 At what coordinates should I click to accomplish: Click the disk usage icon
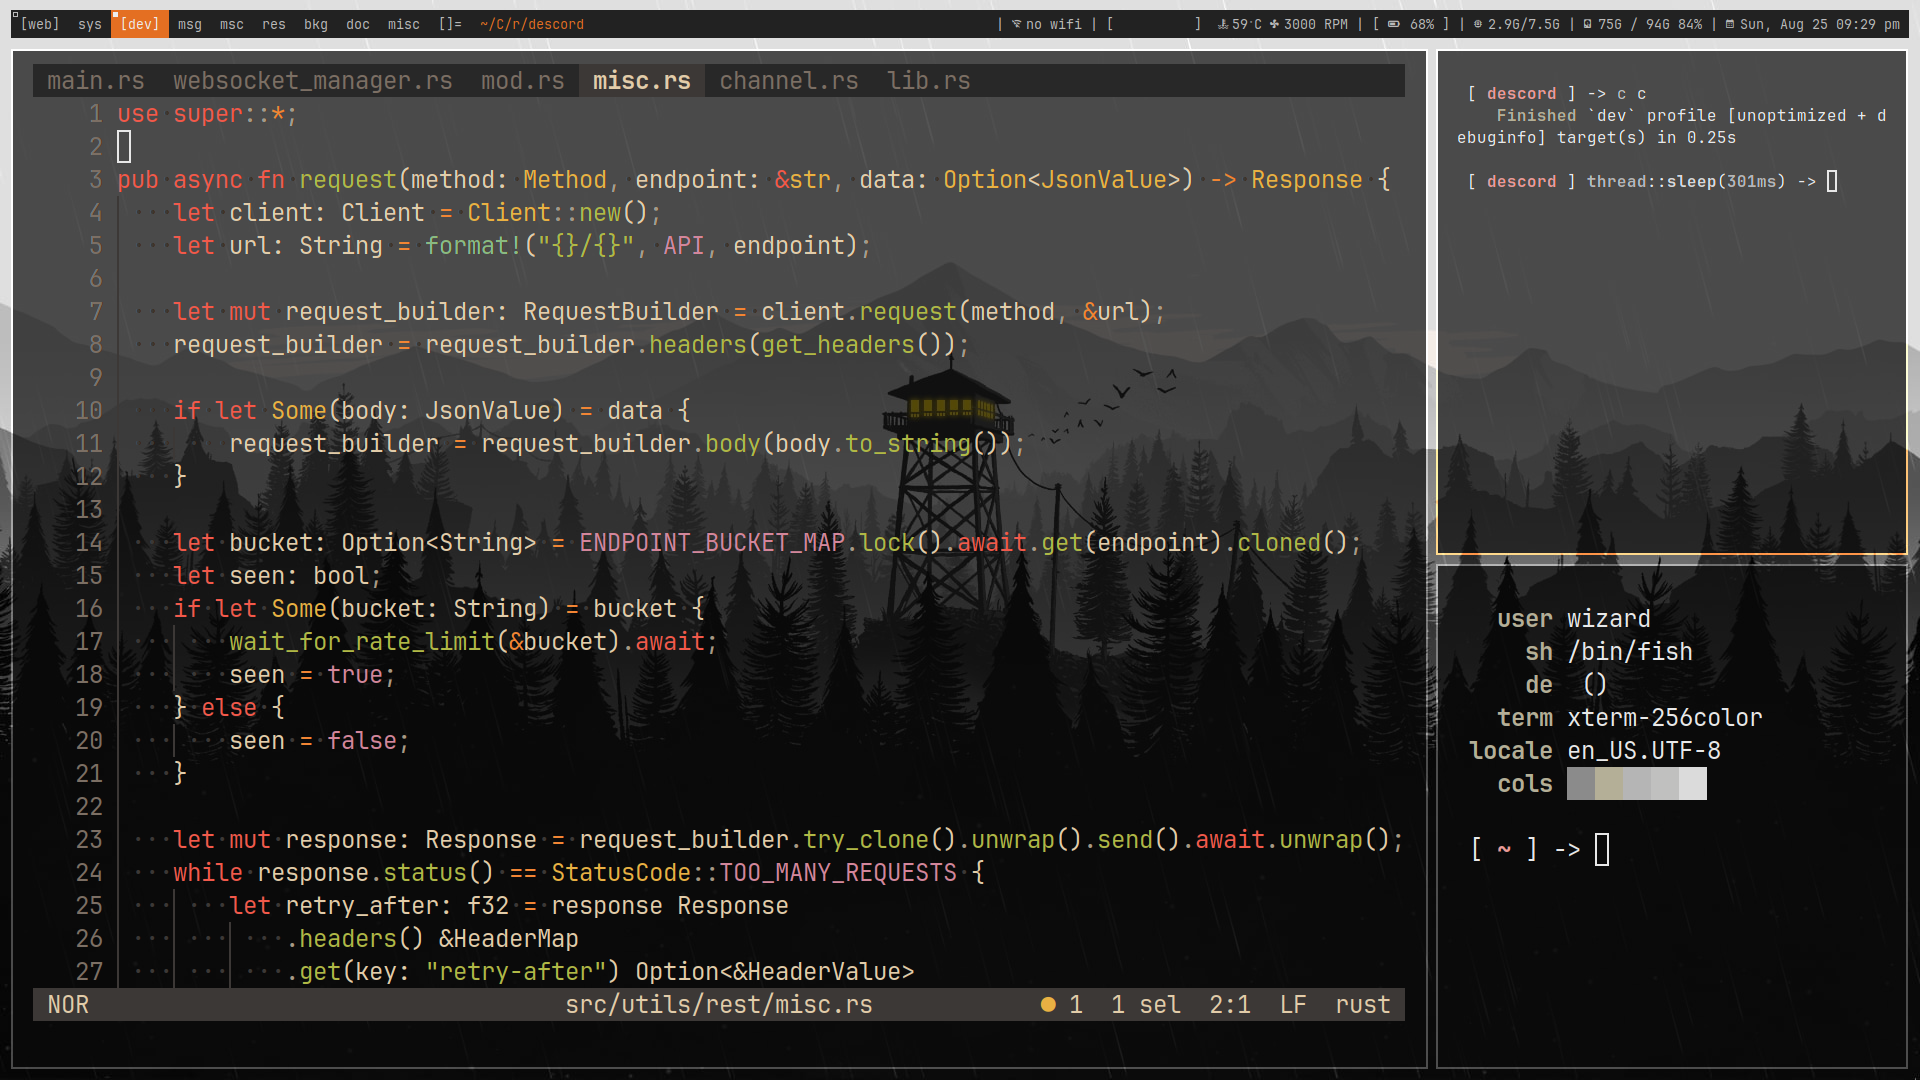[1587, 24]
